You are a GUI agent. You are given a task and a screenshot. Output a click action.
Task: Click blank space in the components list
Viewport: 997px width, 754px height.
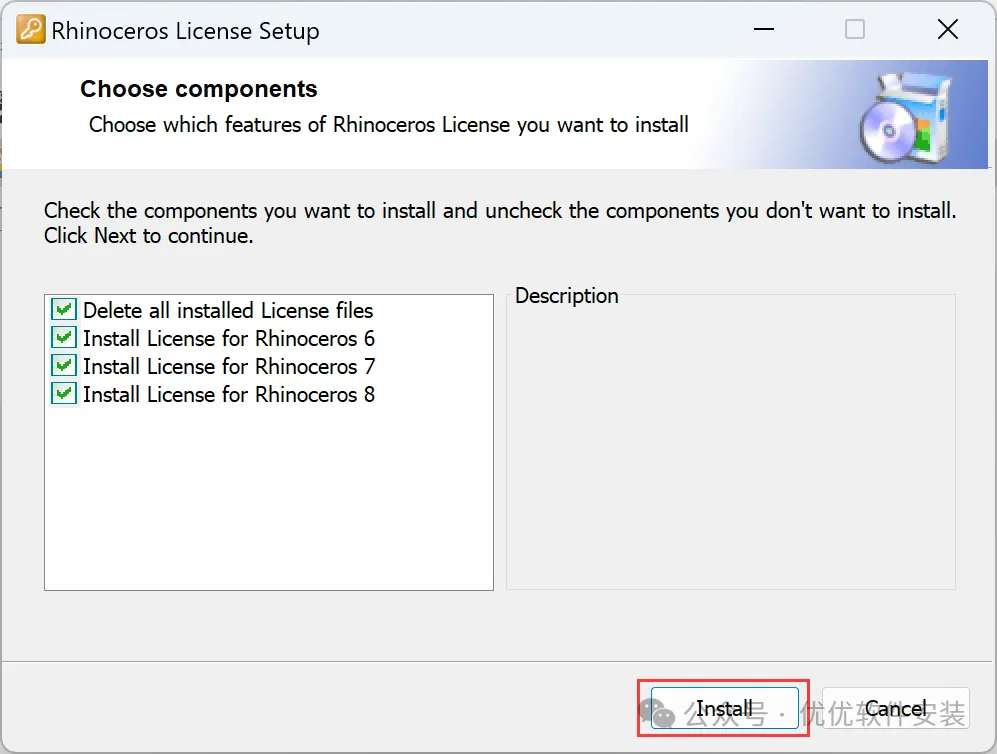pyautogui.click(x=268, y=500)
